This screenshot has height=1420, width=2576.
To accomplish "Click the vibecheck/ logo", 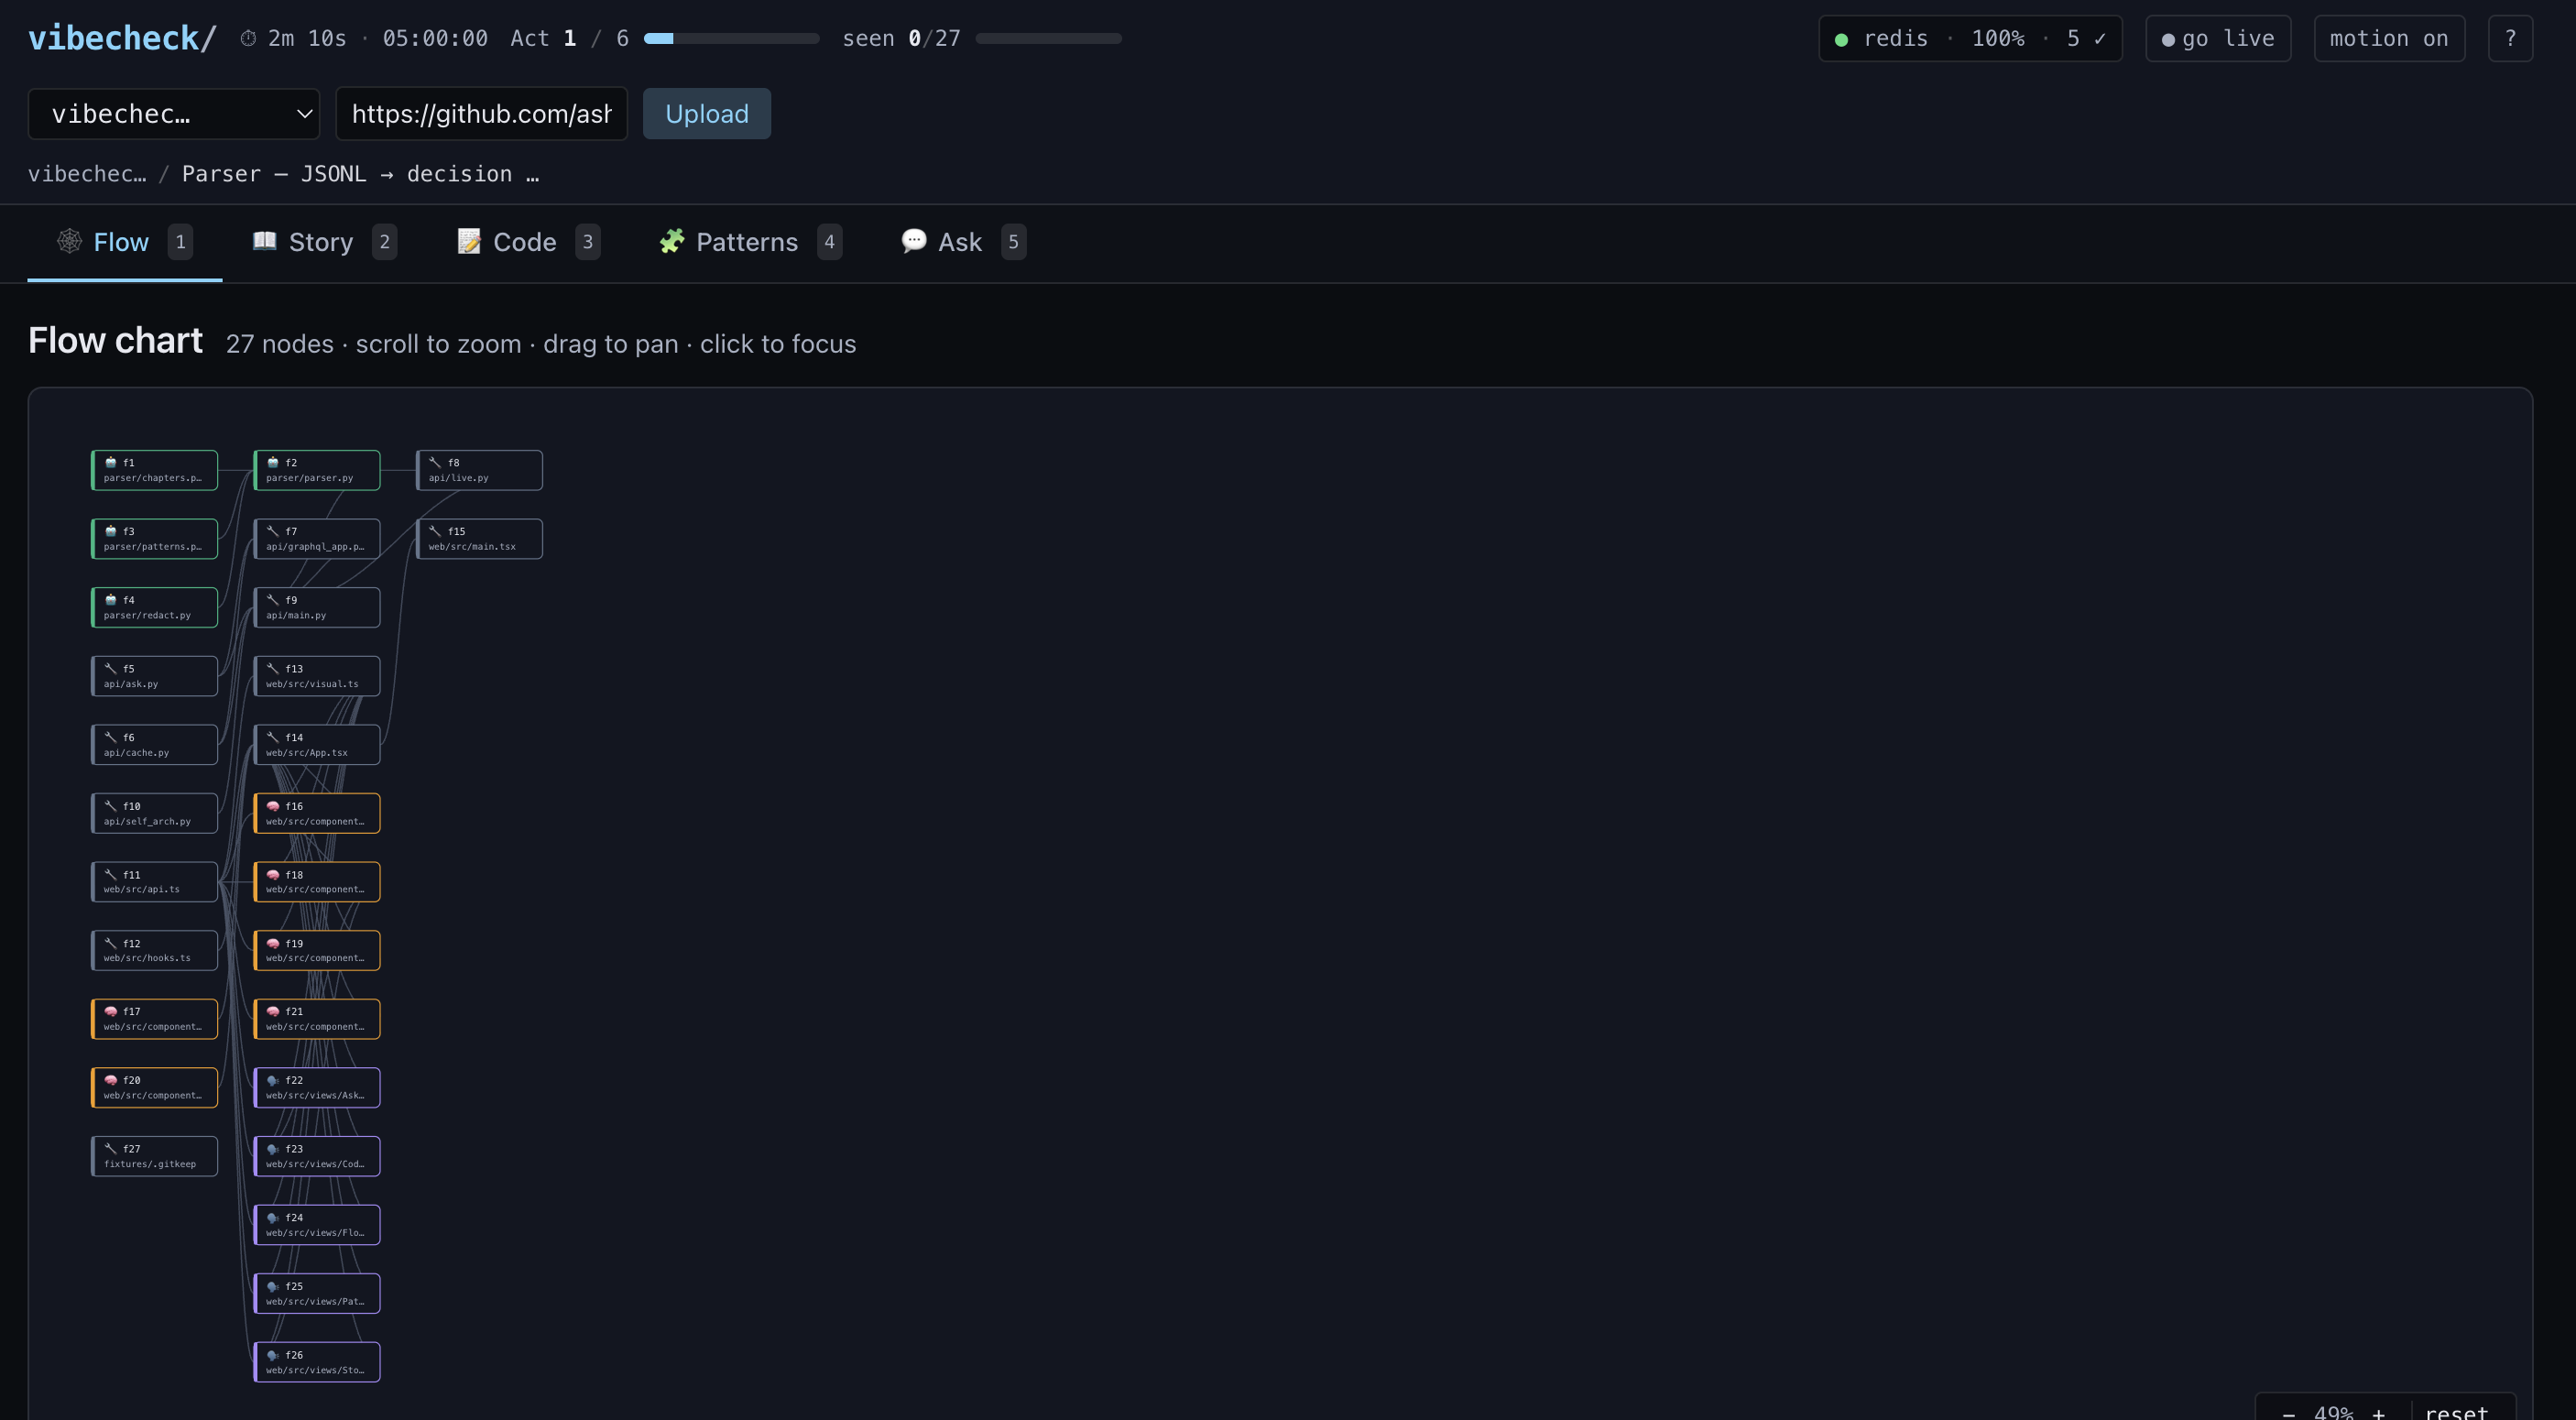I will tap(122, 38).
